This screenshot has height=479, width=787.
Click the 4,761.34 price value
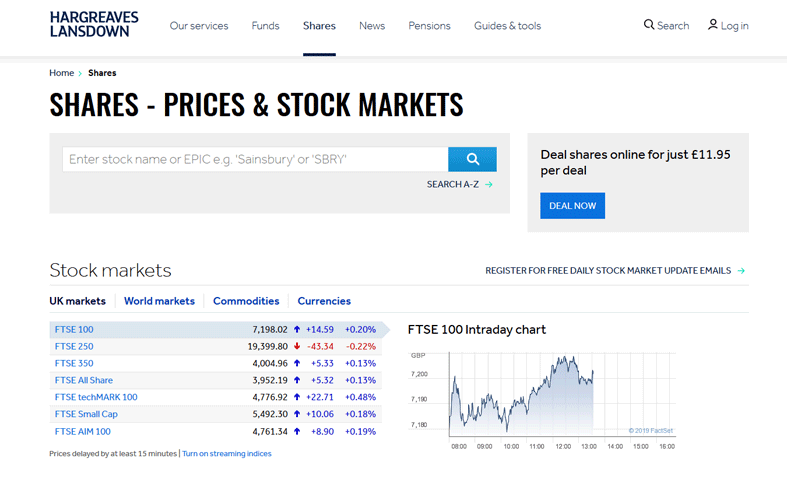[270, 431]
